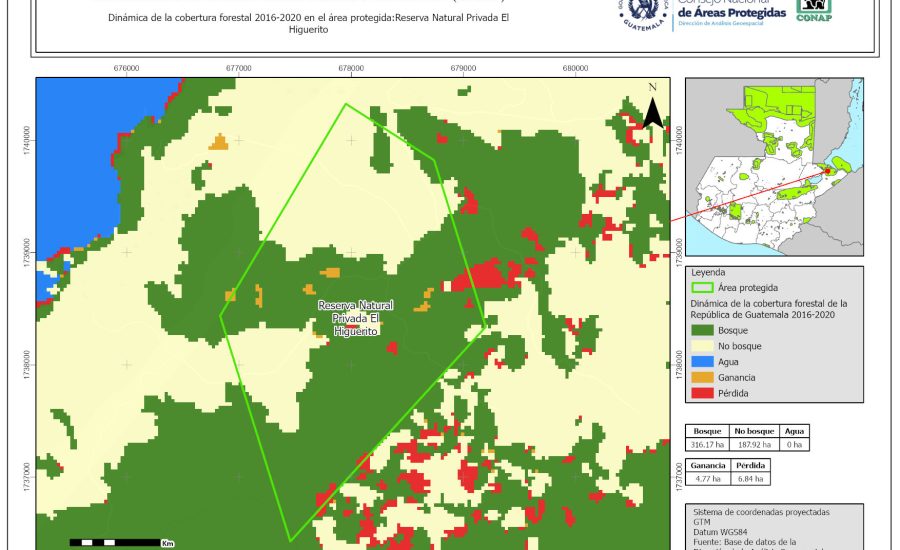Select the Pérdida red legend swatch

(704, 394)
